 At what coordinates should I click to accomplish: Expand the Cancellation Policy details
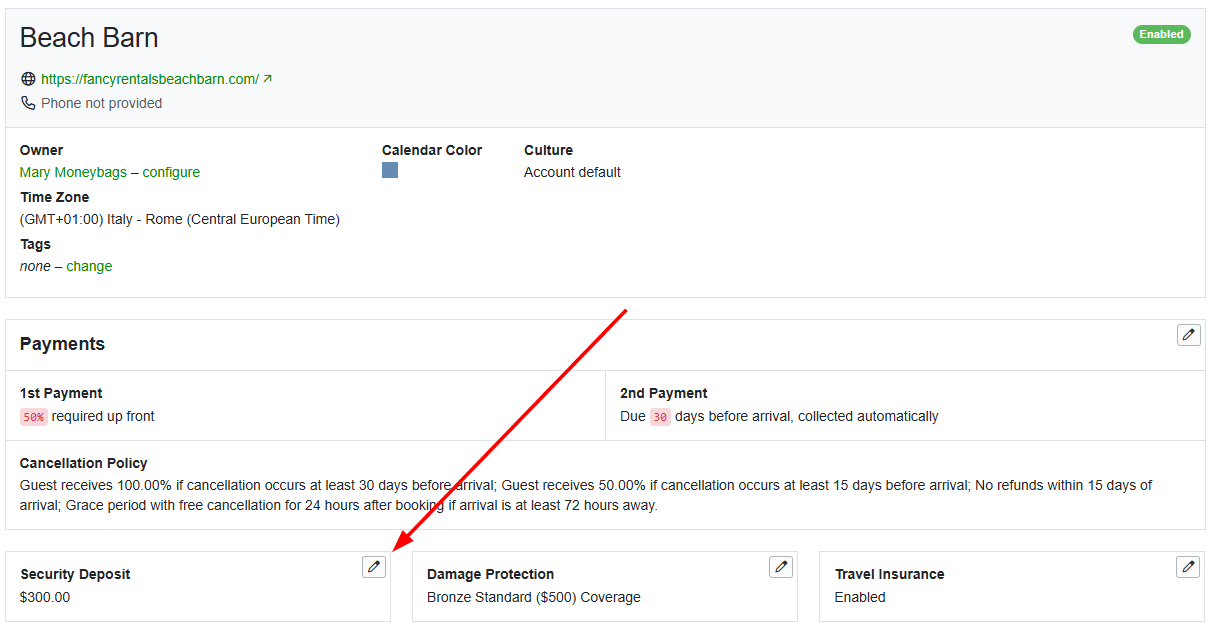tap(84, 462)
